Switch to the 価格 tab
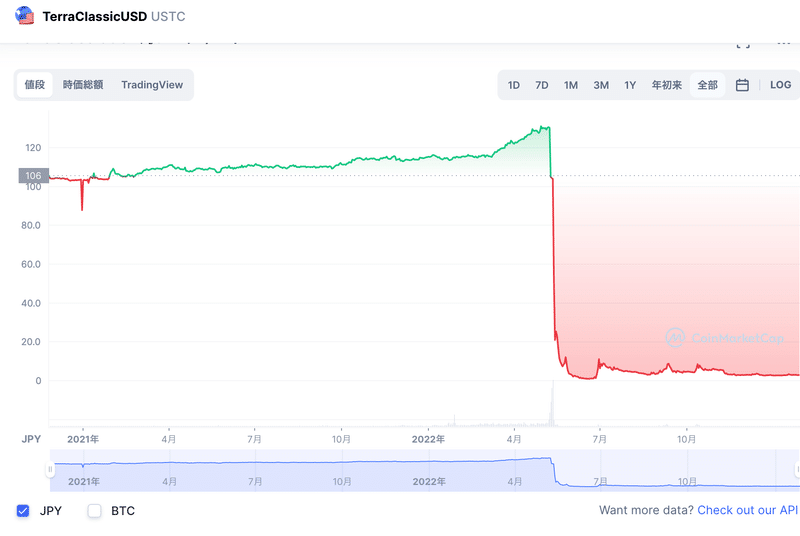The height and width of the screenshot is (536, 800). pyautogui.click(x=35, y=85)
